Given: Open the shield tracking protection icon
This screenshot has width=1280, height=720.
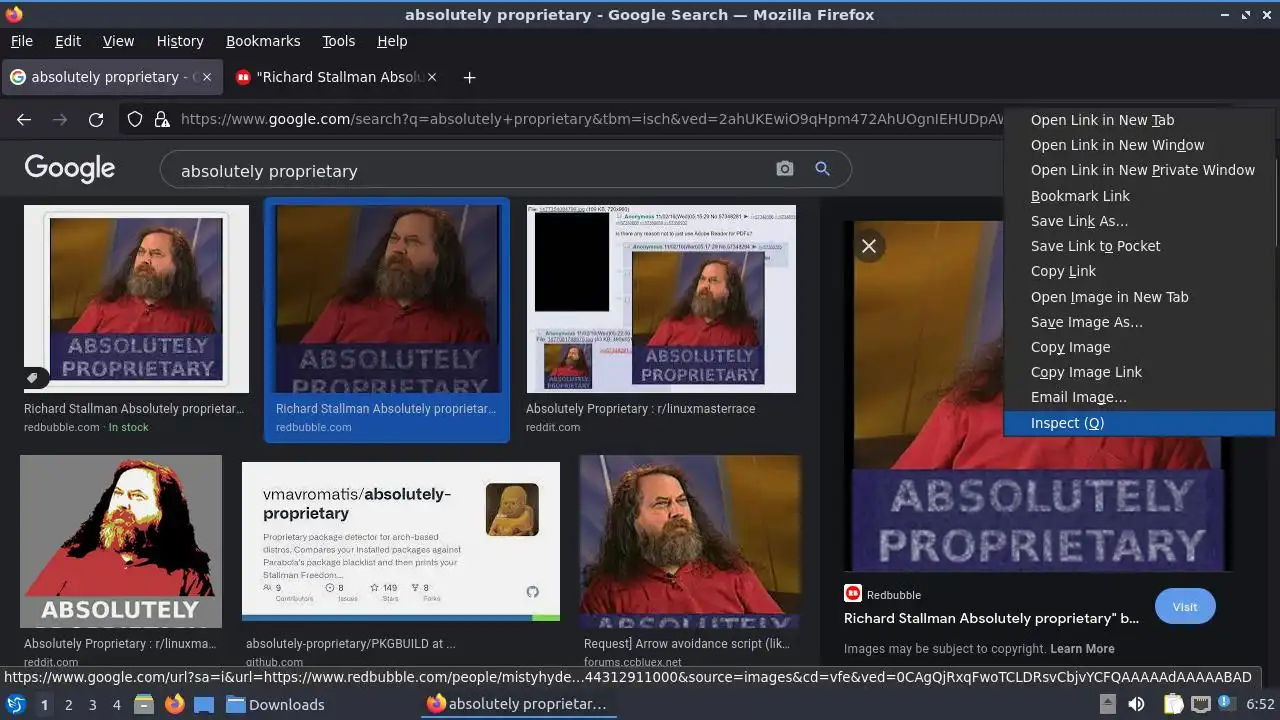Looking at the screenshot, I should click(x=135, y=120).
